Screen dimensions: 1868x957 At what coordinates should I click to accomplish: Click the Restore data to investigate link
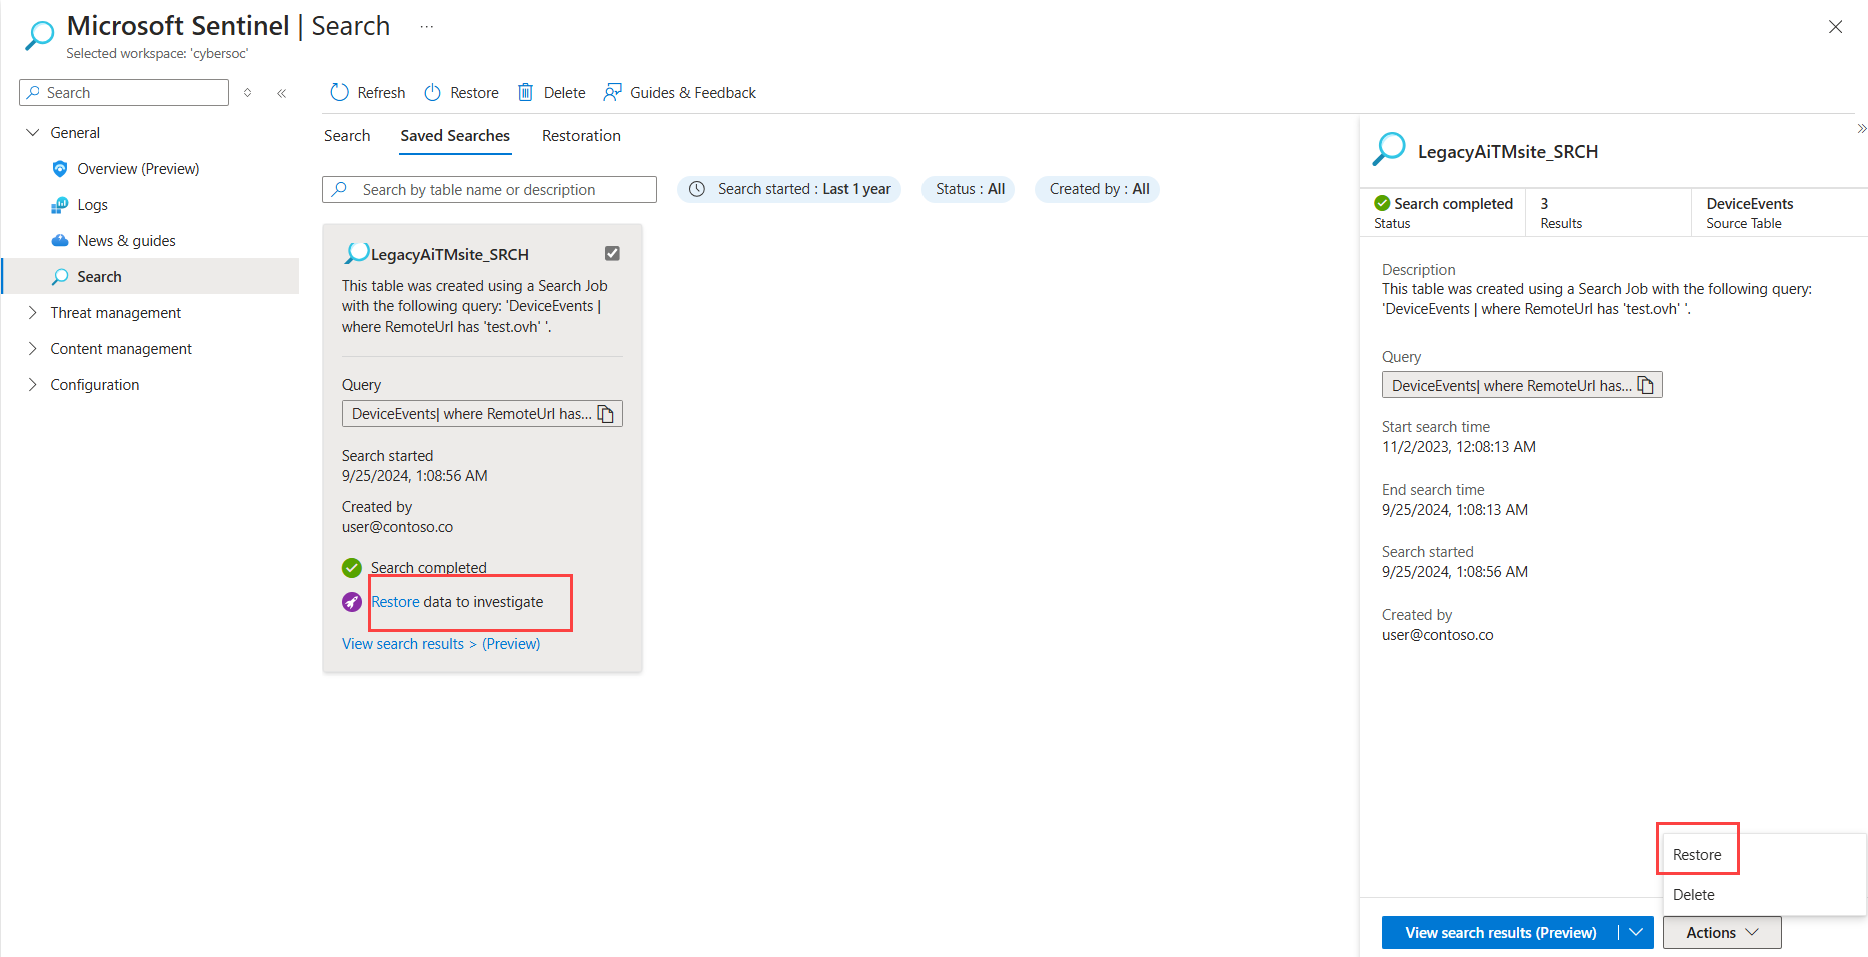click(394, 602)
